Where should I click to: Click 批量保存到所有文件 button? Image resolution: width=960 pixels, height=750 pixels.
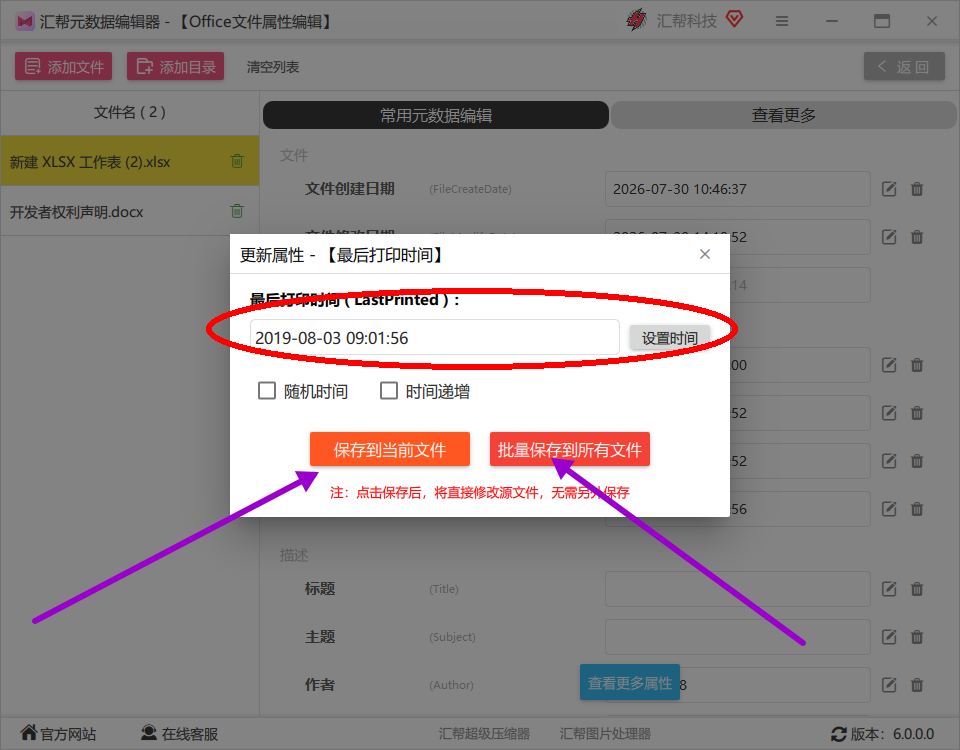point(570,449)
